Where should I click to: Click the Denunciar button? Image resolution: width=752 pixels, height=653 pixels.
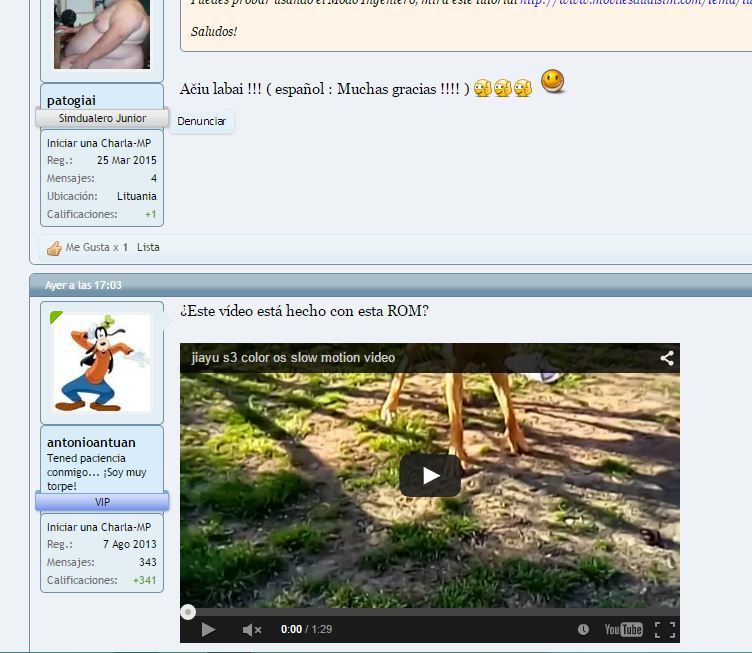coord(201,121)
